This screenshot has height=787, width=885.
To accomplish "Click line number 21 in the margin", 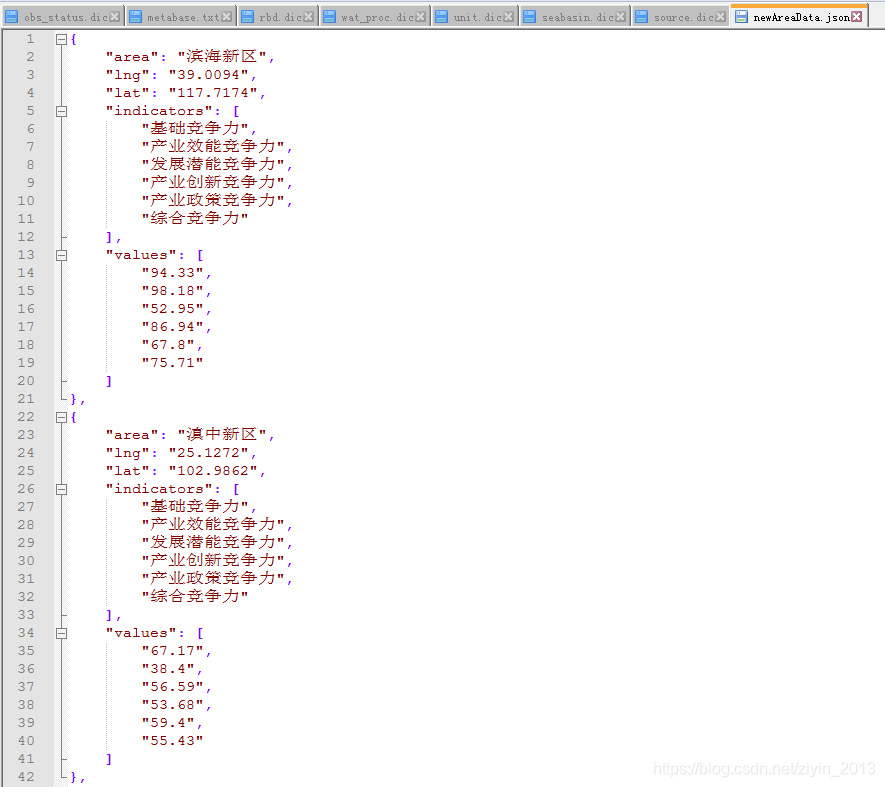I will coord(26,399).
